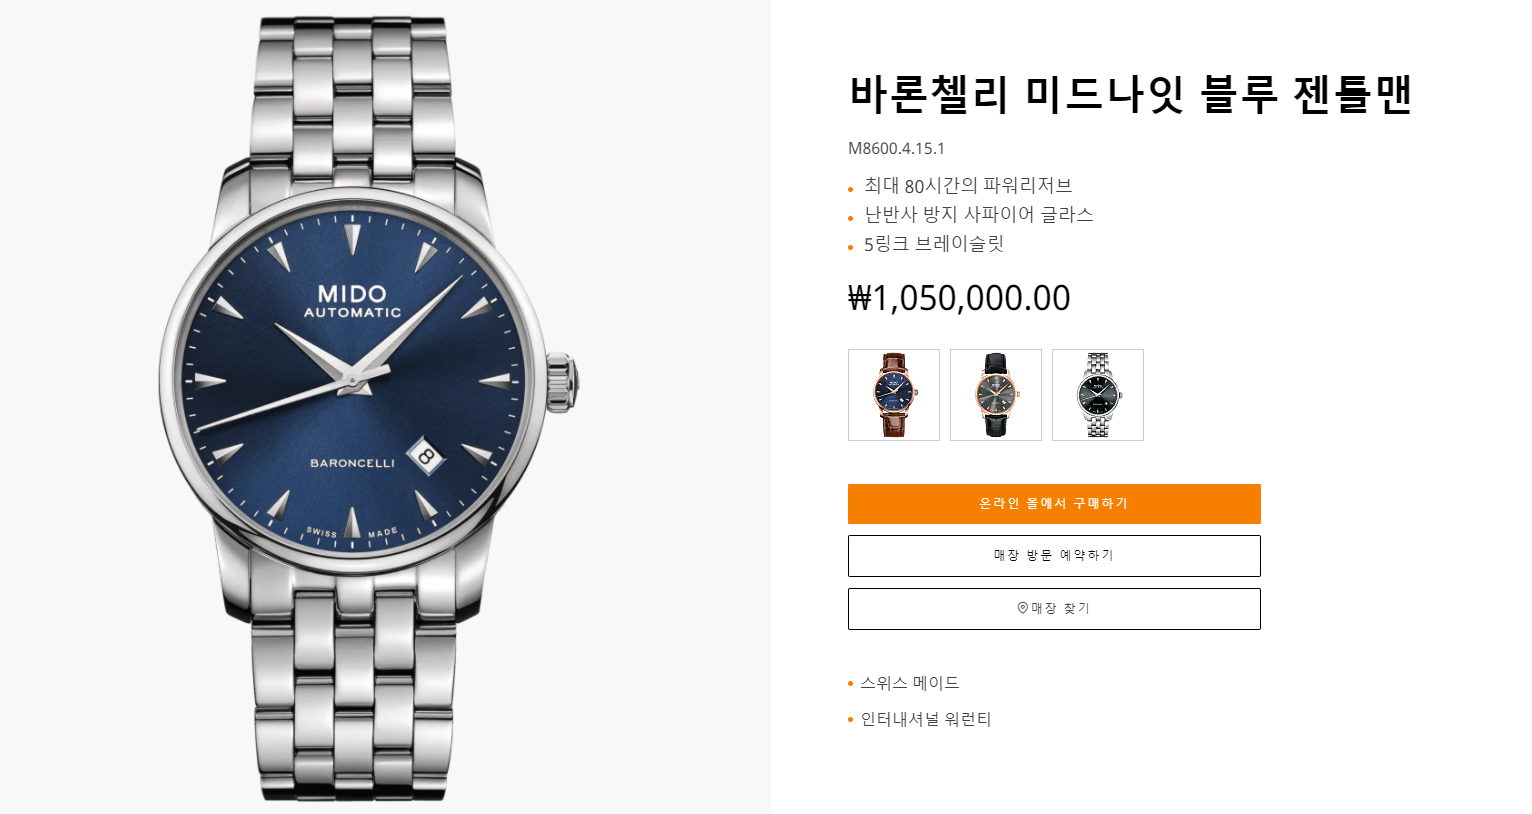The width and height of the screenshot is (1532, 814).
Task: Select the steel bracelet black dial variant
Action: pos(1098,395)
